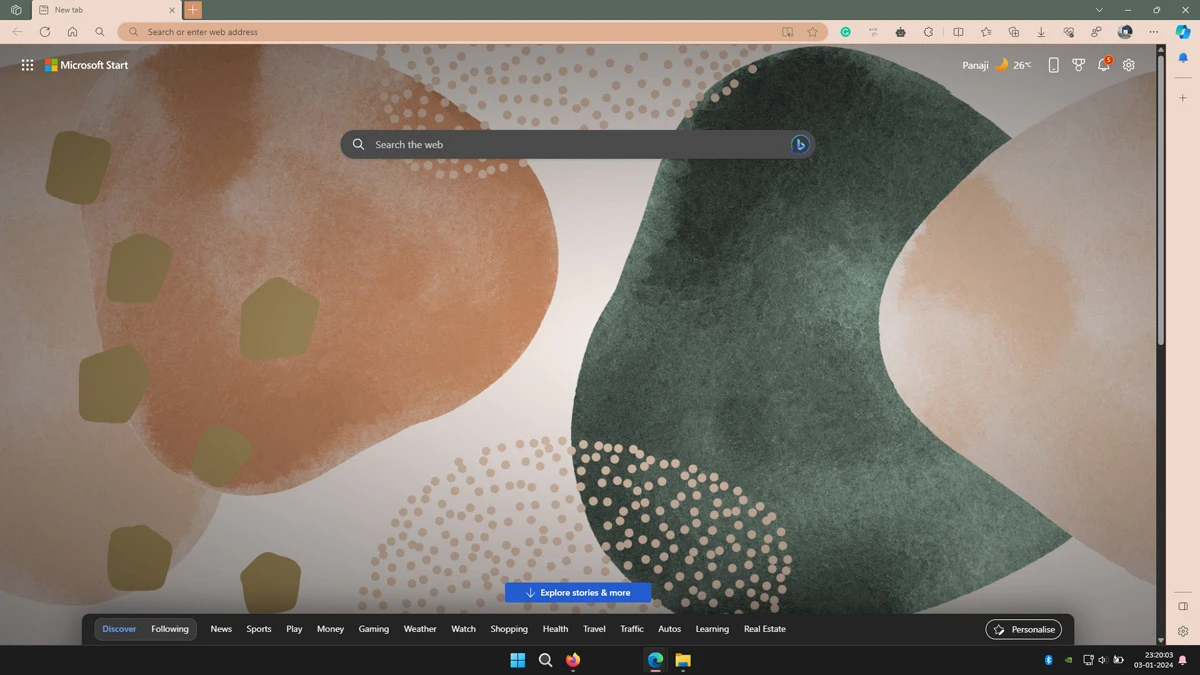Click the Bing chat icon in the search box
Viewport: 1200px width, 675px height.
799,145
